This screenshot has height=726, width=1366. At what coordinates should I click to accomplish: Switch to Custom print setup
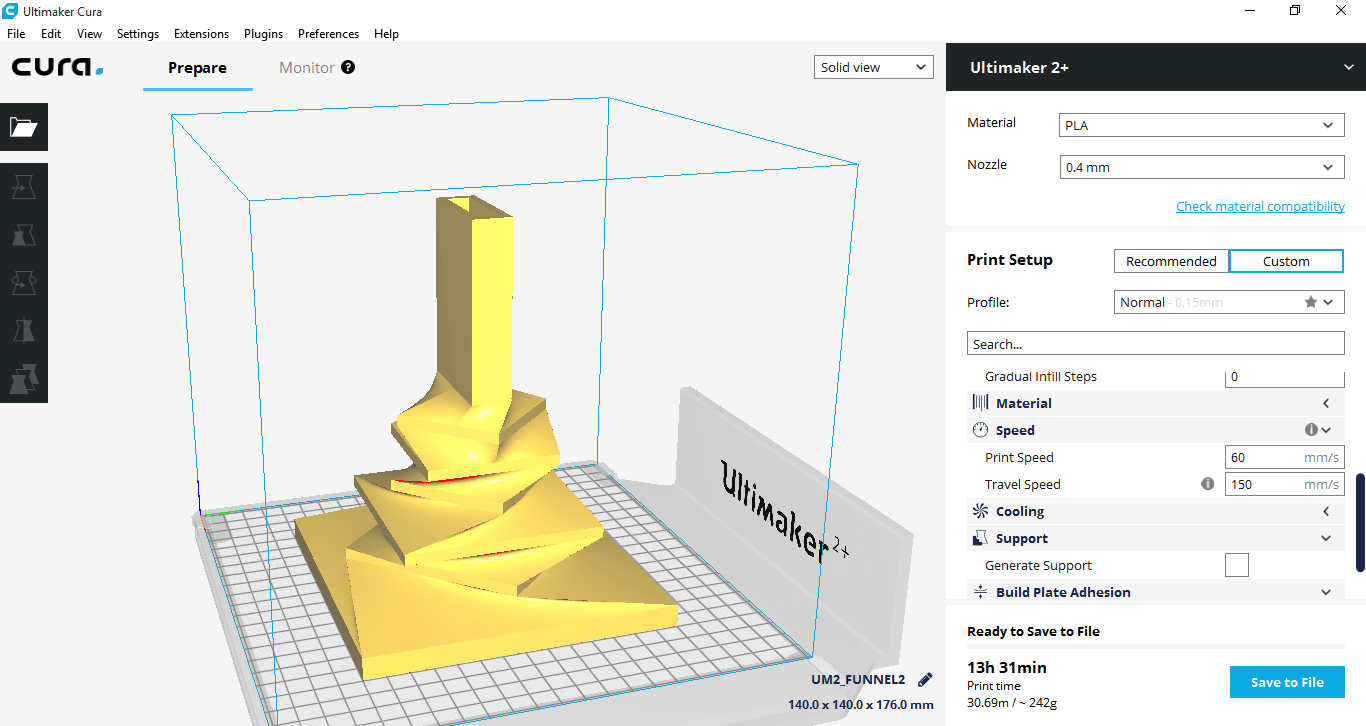point(1286,261)
